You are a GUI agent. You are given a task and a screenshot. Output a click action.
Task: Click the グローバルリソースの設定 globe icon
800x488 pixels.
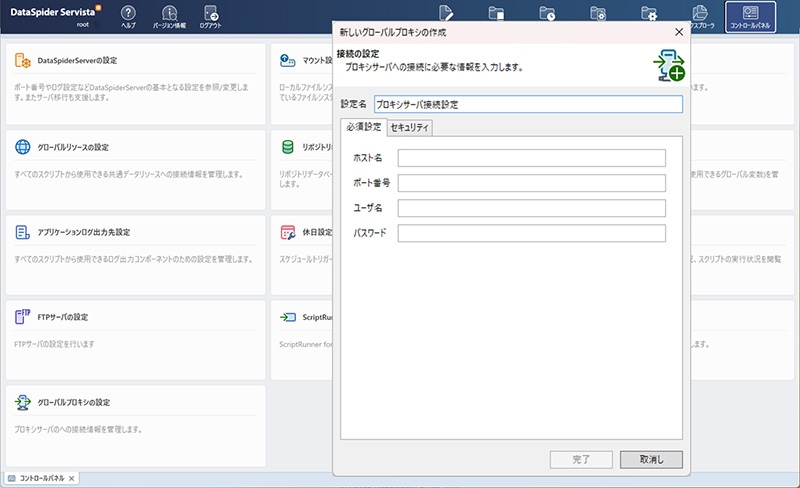tap(22, 147)
